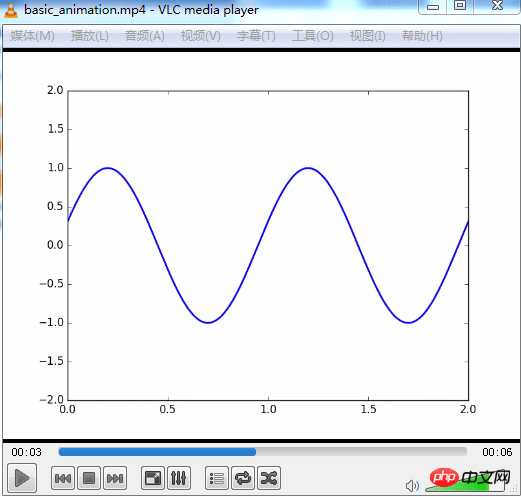Start playback with the Play button
Screen dimensions: 521x497
click(x=22, y=478)
